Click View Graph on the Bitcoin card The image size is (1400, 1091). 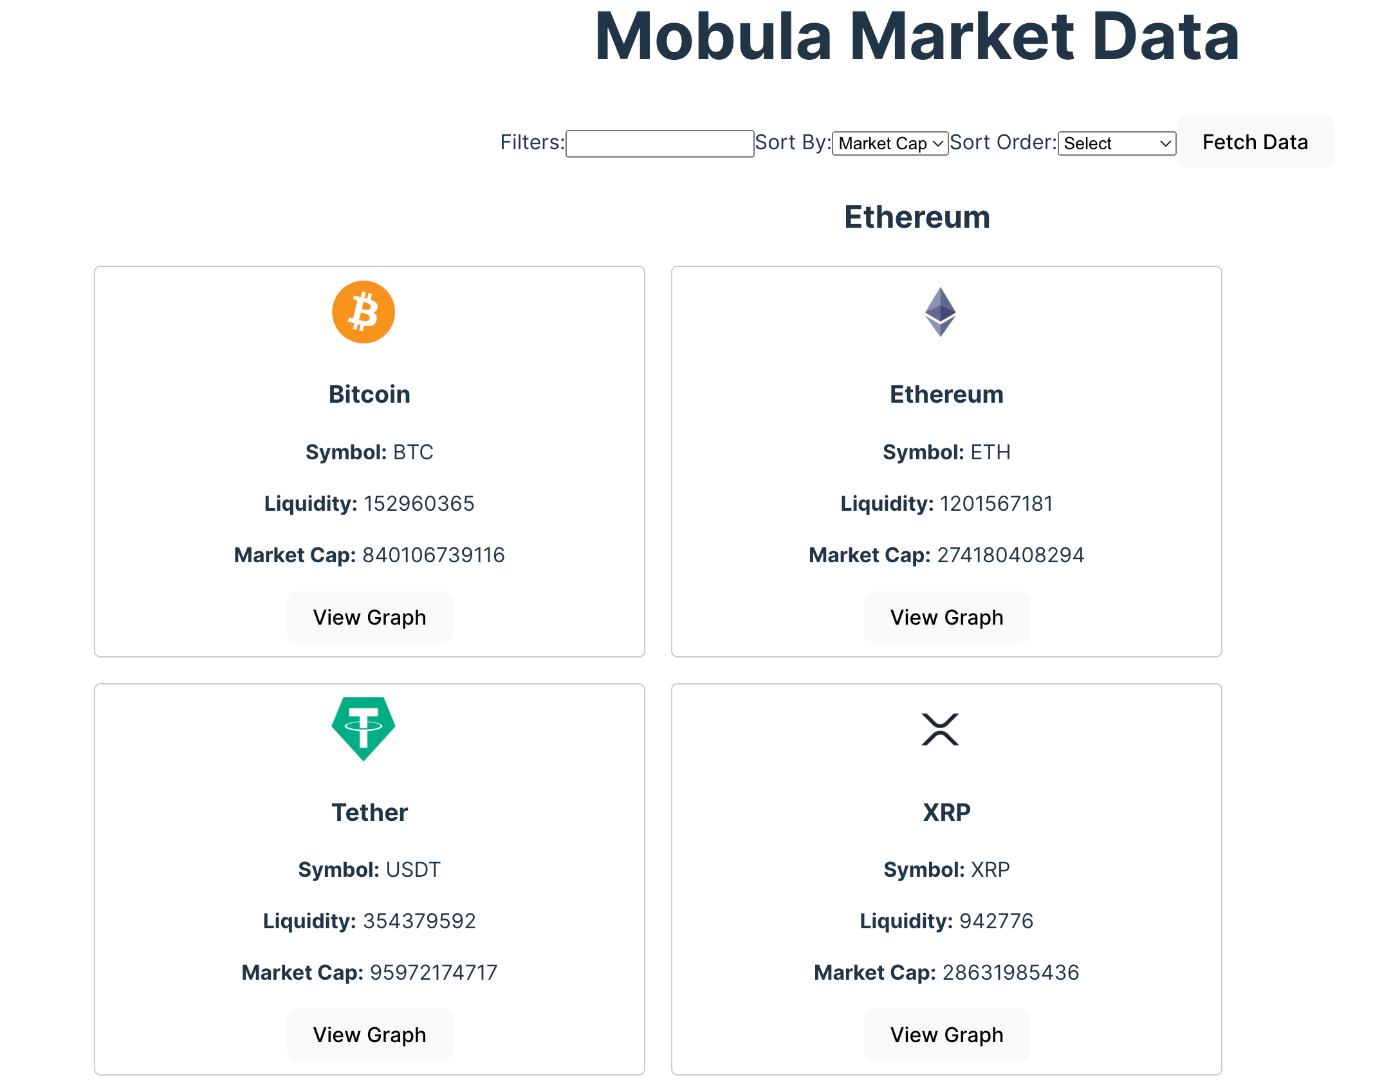point(369,617)
